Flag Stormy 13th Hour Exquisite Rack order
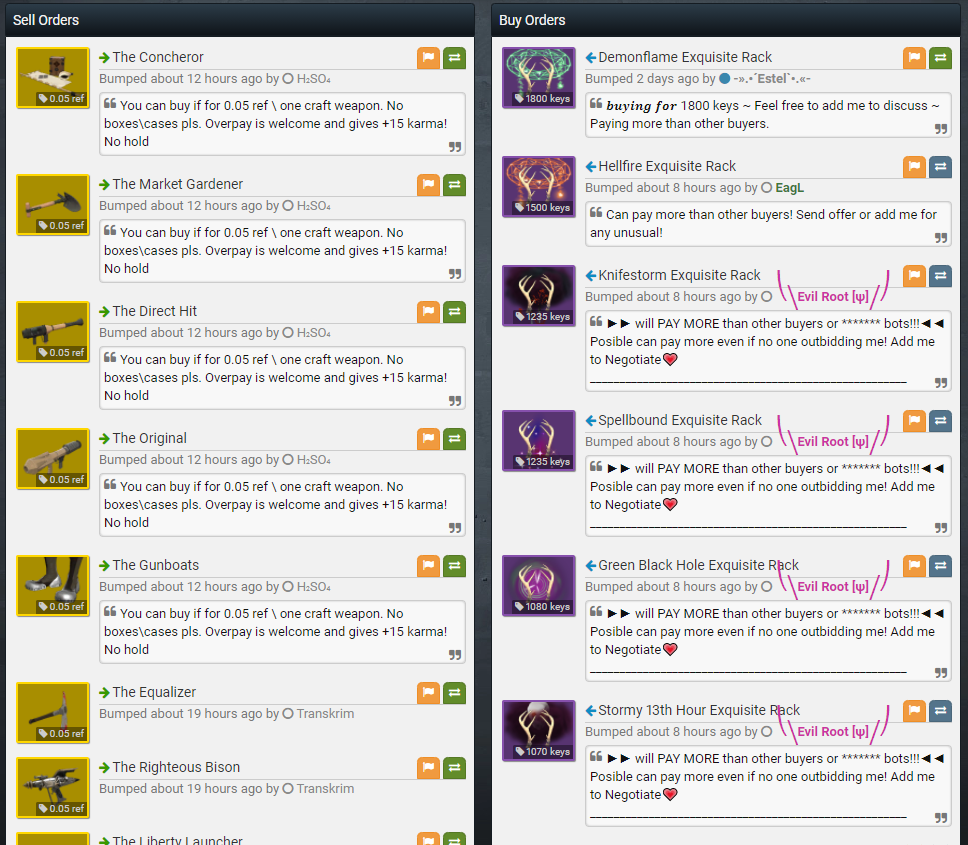This screenshot has height=845, width=968. (914, 711)
